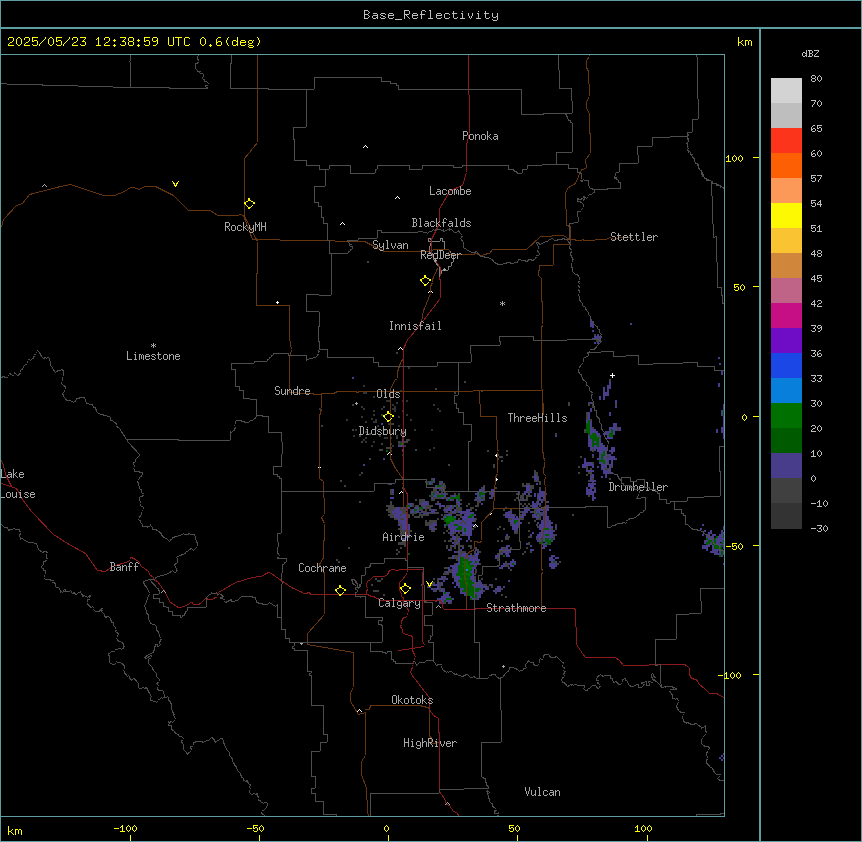The width and height of the screenshot is (862, 842).
Task: Click the ThreeHills label
Action: [537, 418]
